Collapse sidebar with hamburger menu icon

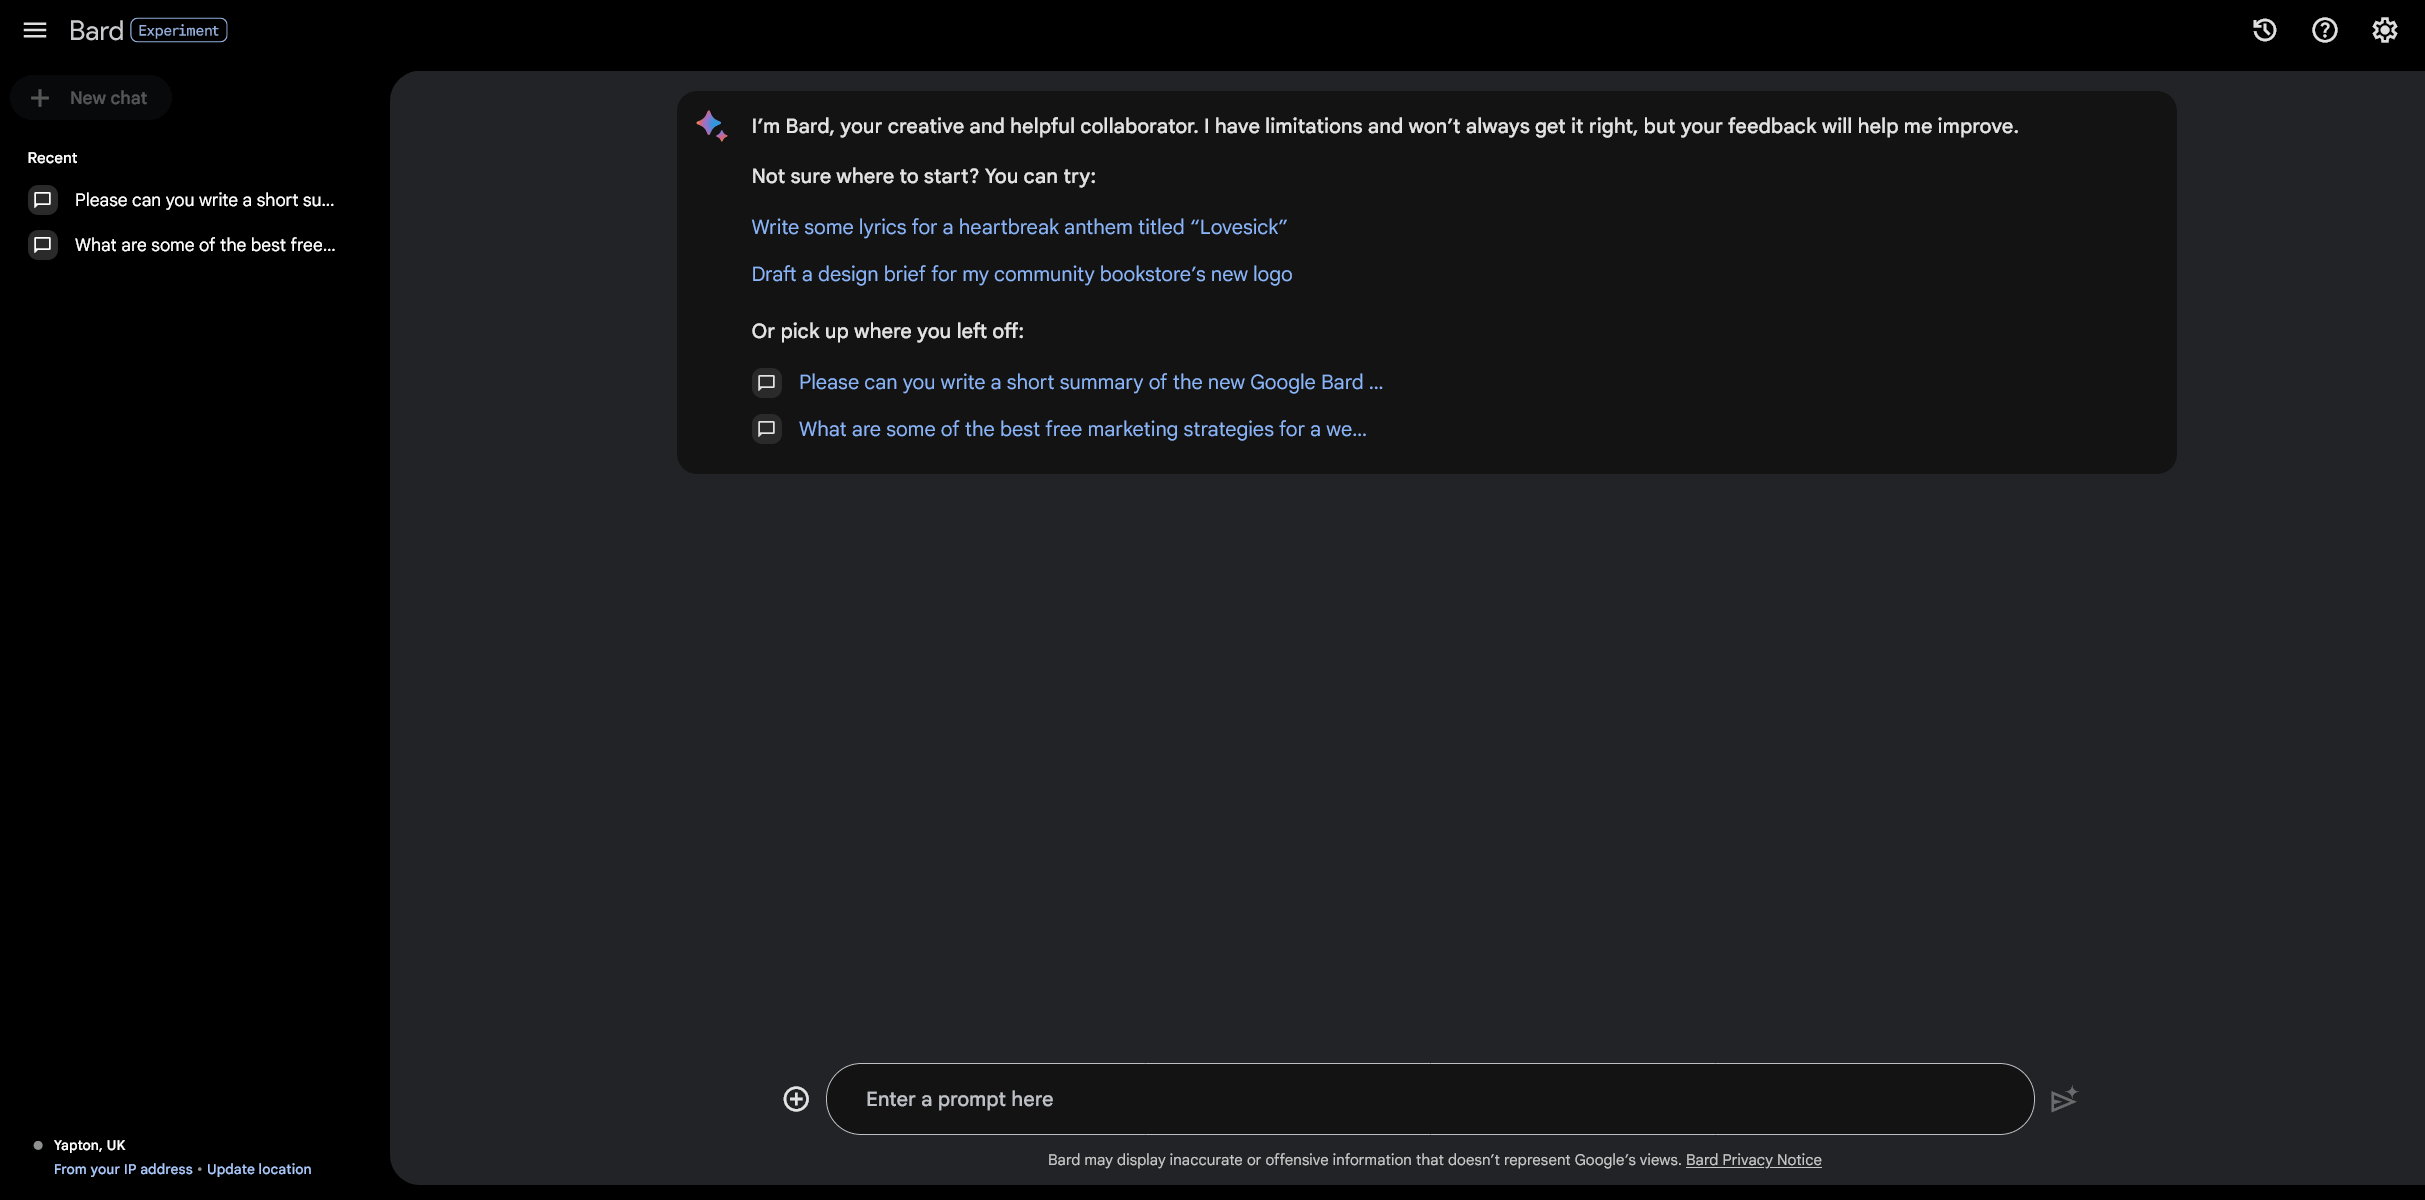pos(35,30)
